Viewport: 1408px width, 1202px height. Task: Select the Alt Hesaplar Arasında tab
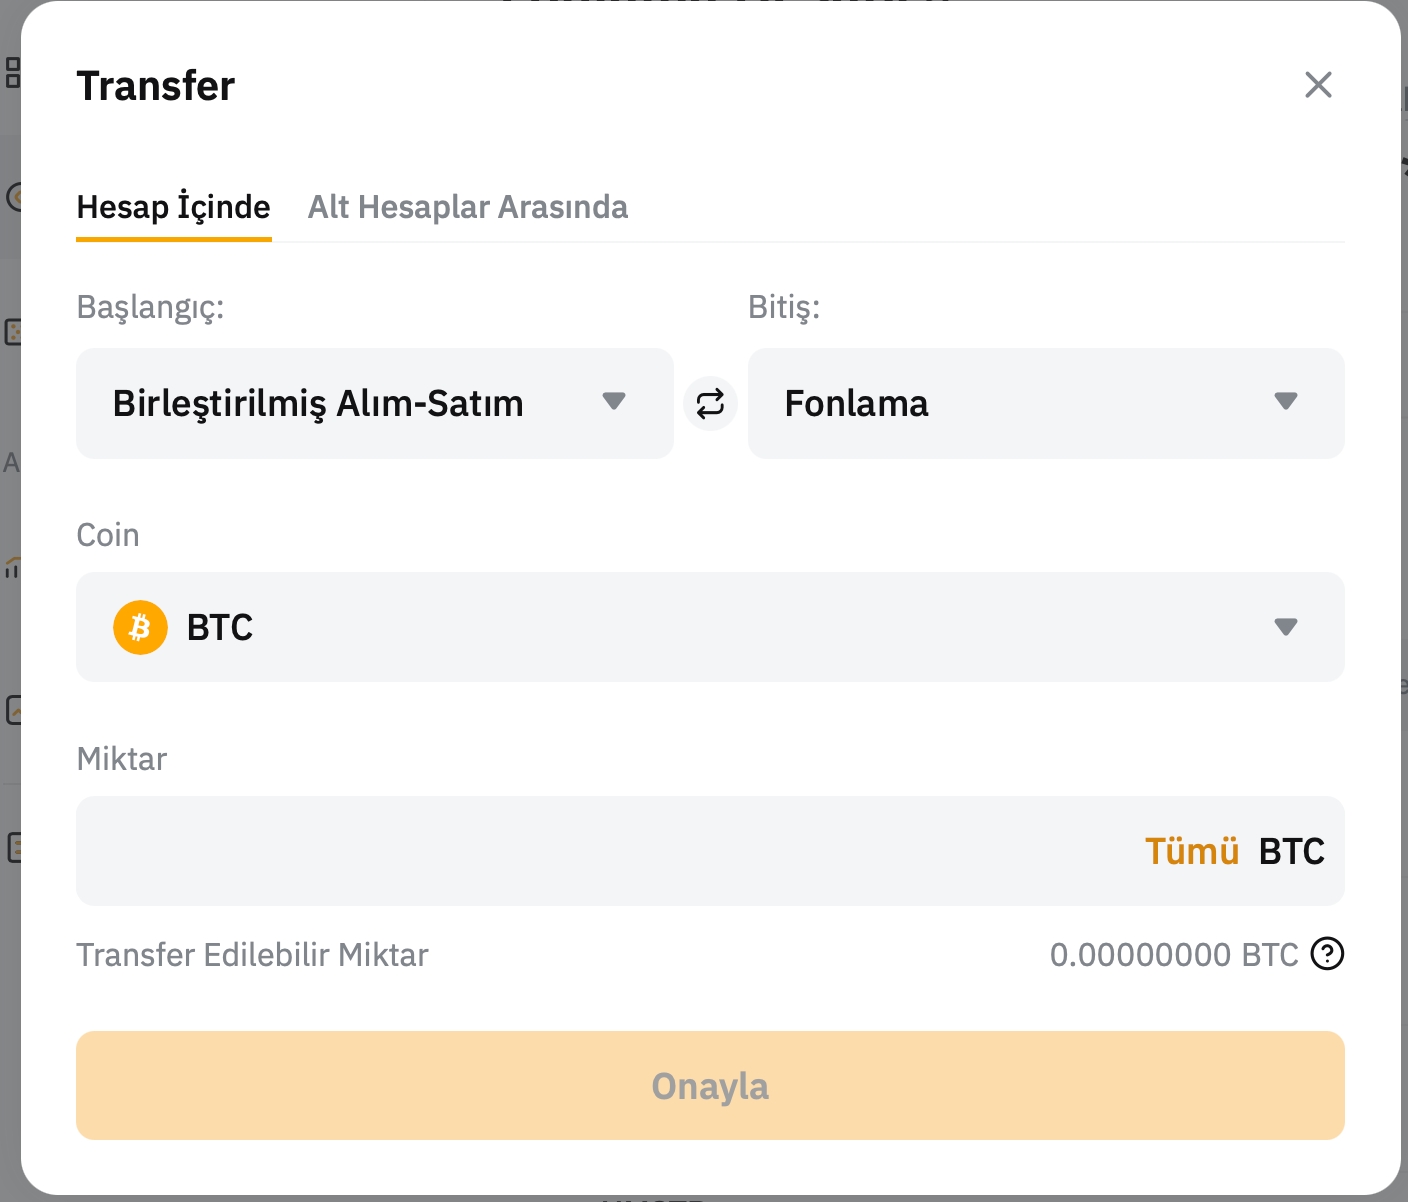tap(467, 207)
